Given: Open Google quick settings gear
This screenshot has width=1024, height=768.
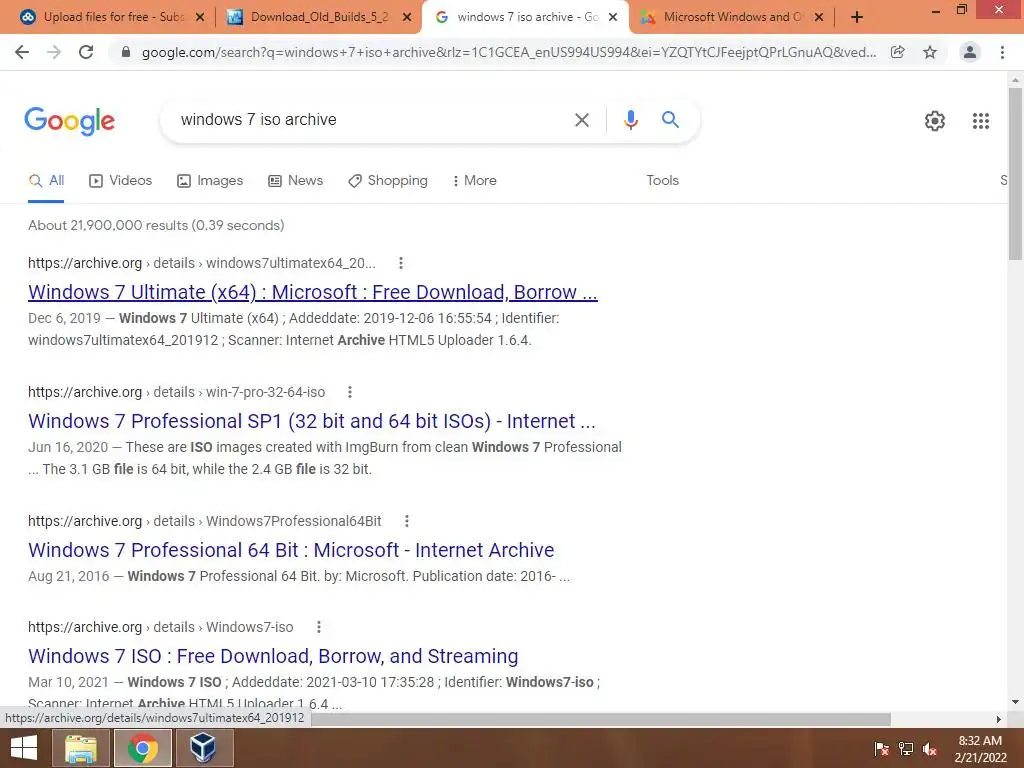Looking at the screenshot, I should (935, 121).
